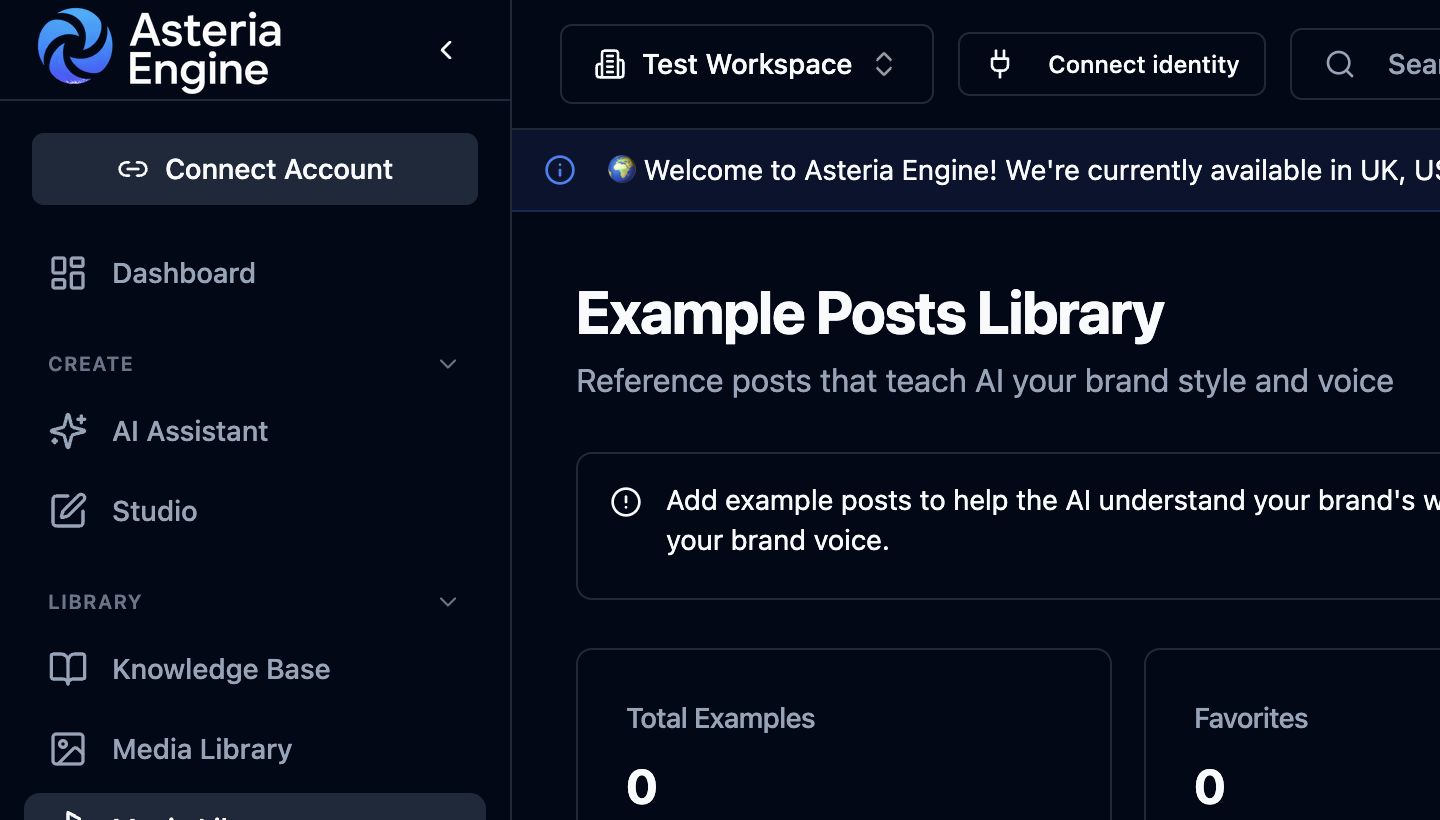Screen dimensions: 1440x820
Task: Click the AI Assistant sparkle icon
Action: 68,431
